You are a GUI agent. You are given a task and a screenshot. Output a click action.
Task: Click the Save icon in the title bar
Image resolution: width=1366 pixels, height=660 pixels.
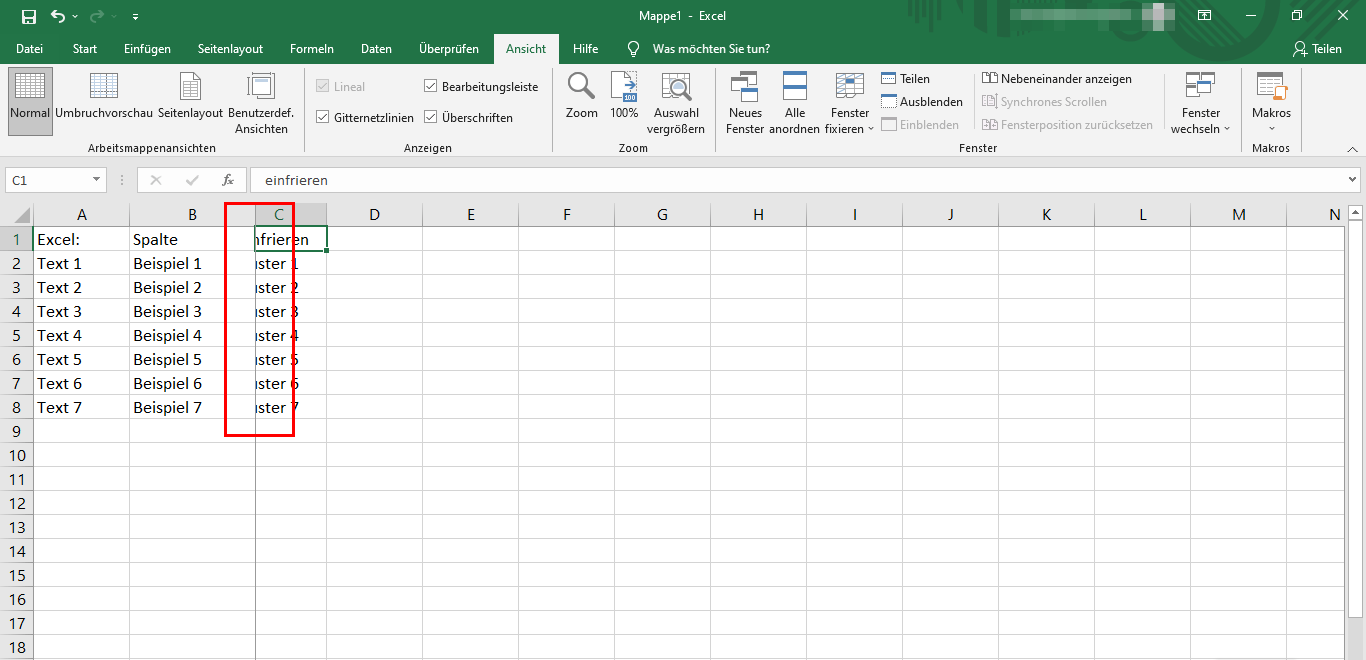pyautogui.click(x=29, y=16)
